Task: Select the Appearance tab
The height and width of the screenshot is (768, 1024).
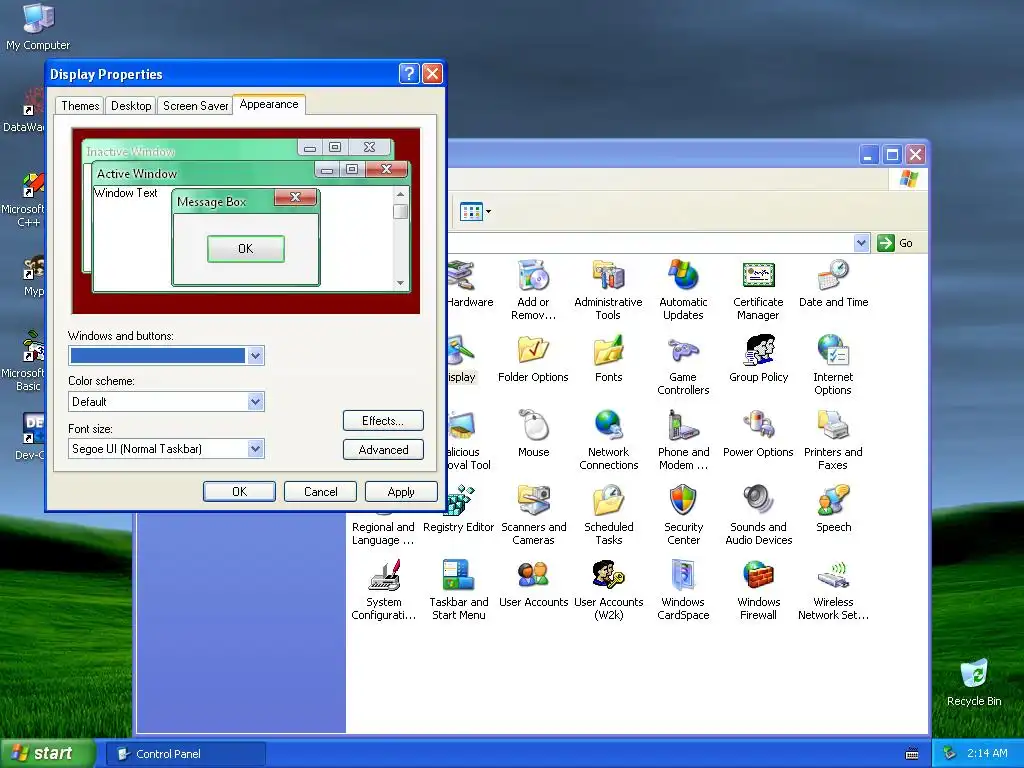Action: 268,104
